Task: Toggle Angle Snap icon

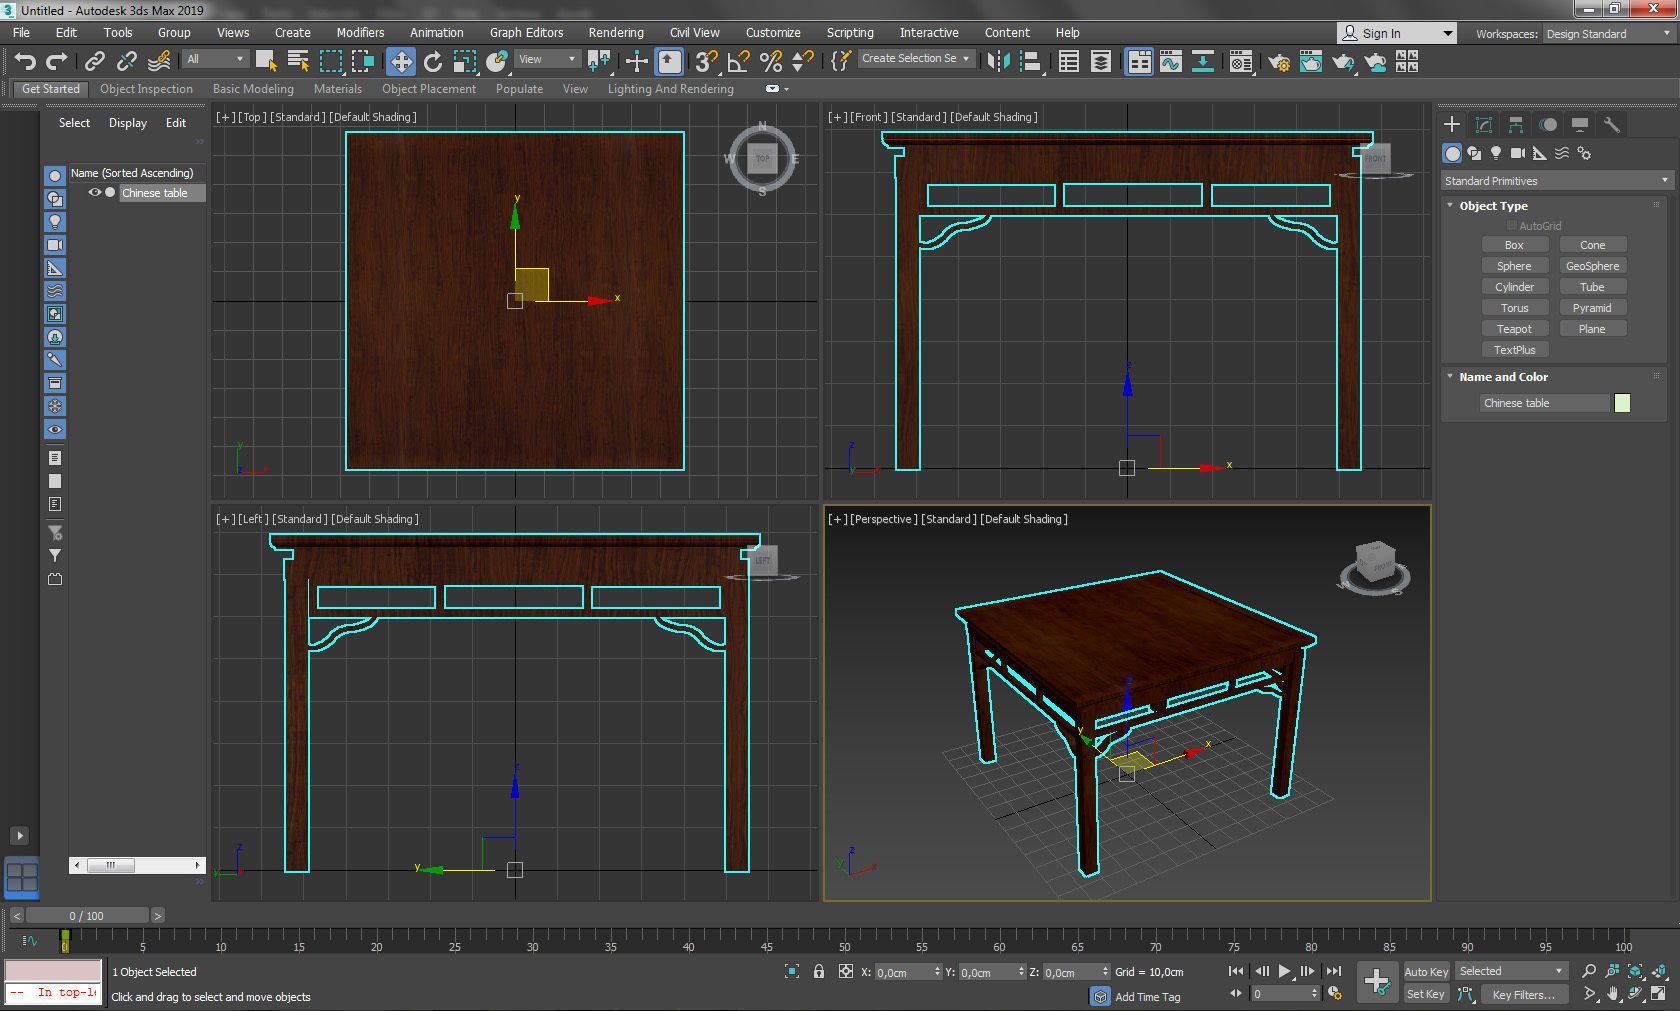Action: (x=739, y=62)
